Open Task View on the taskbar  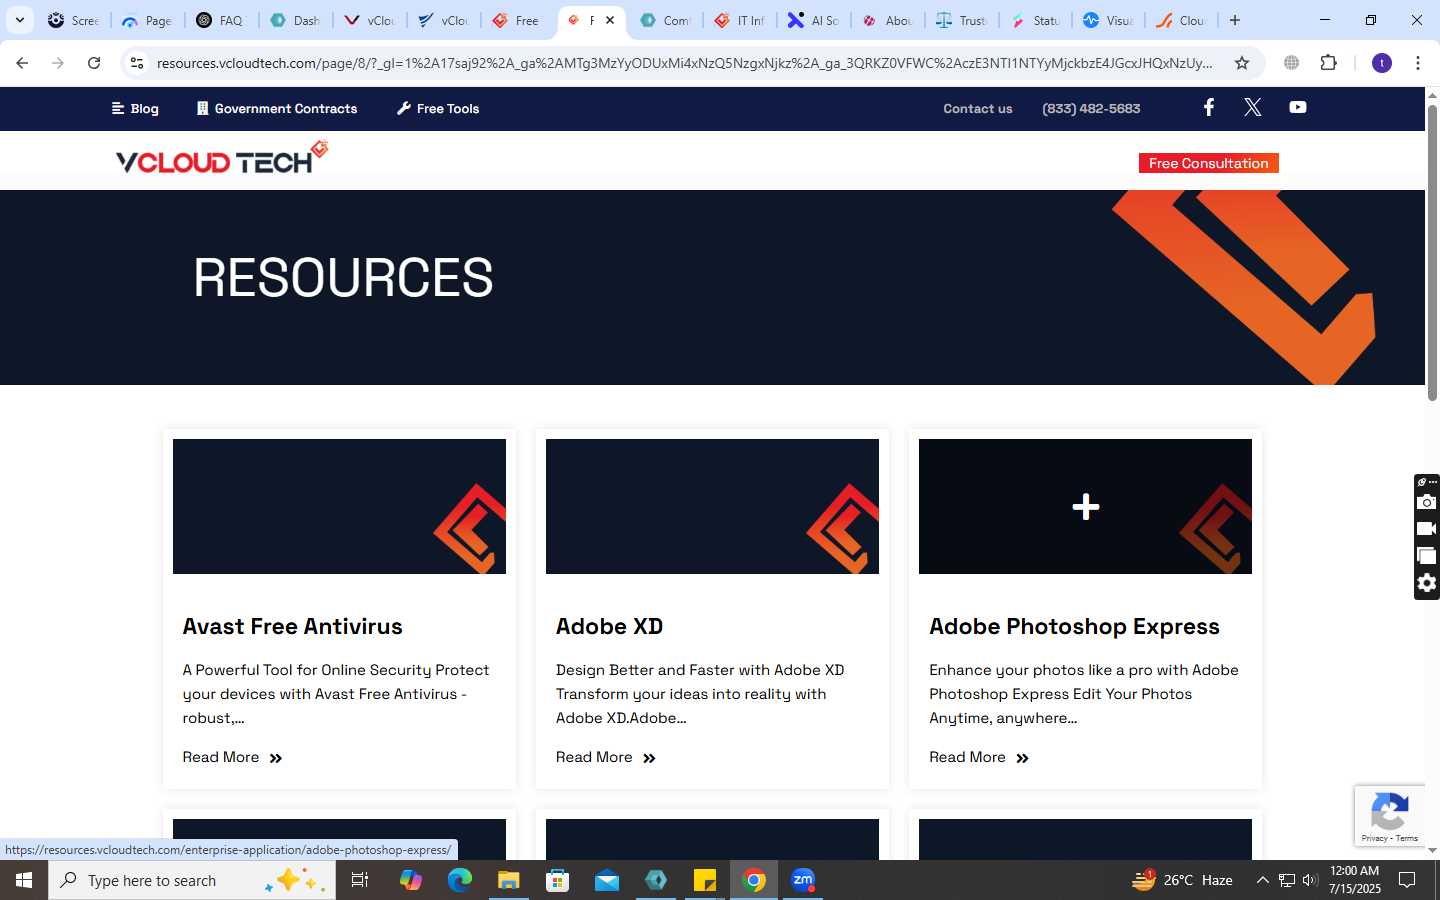360,880
